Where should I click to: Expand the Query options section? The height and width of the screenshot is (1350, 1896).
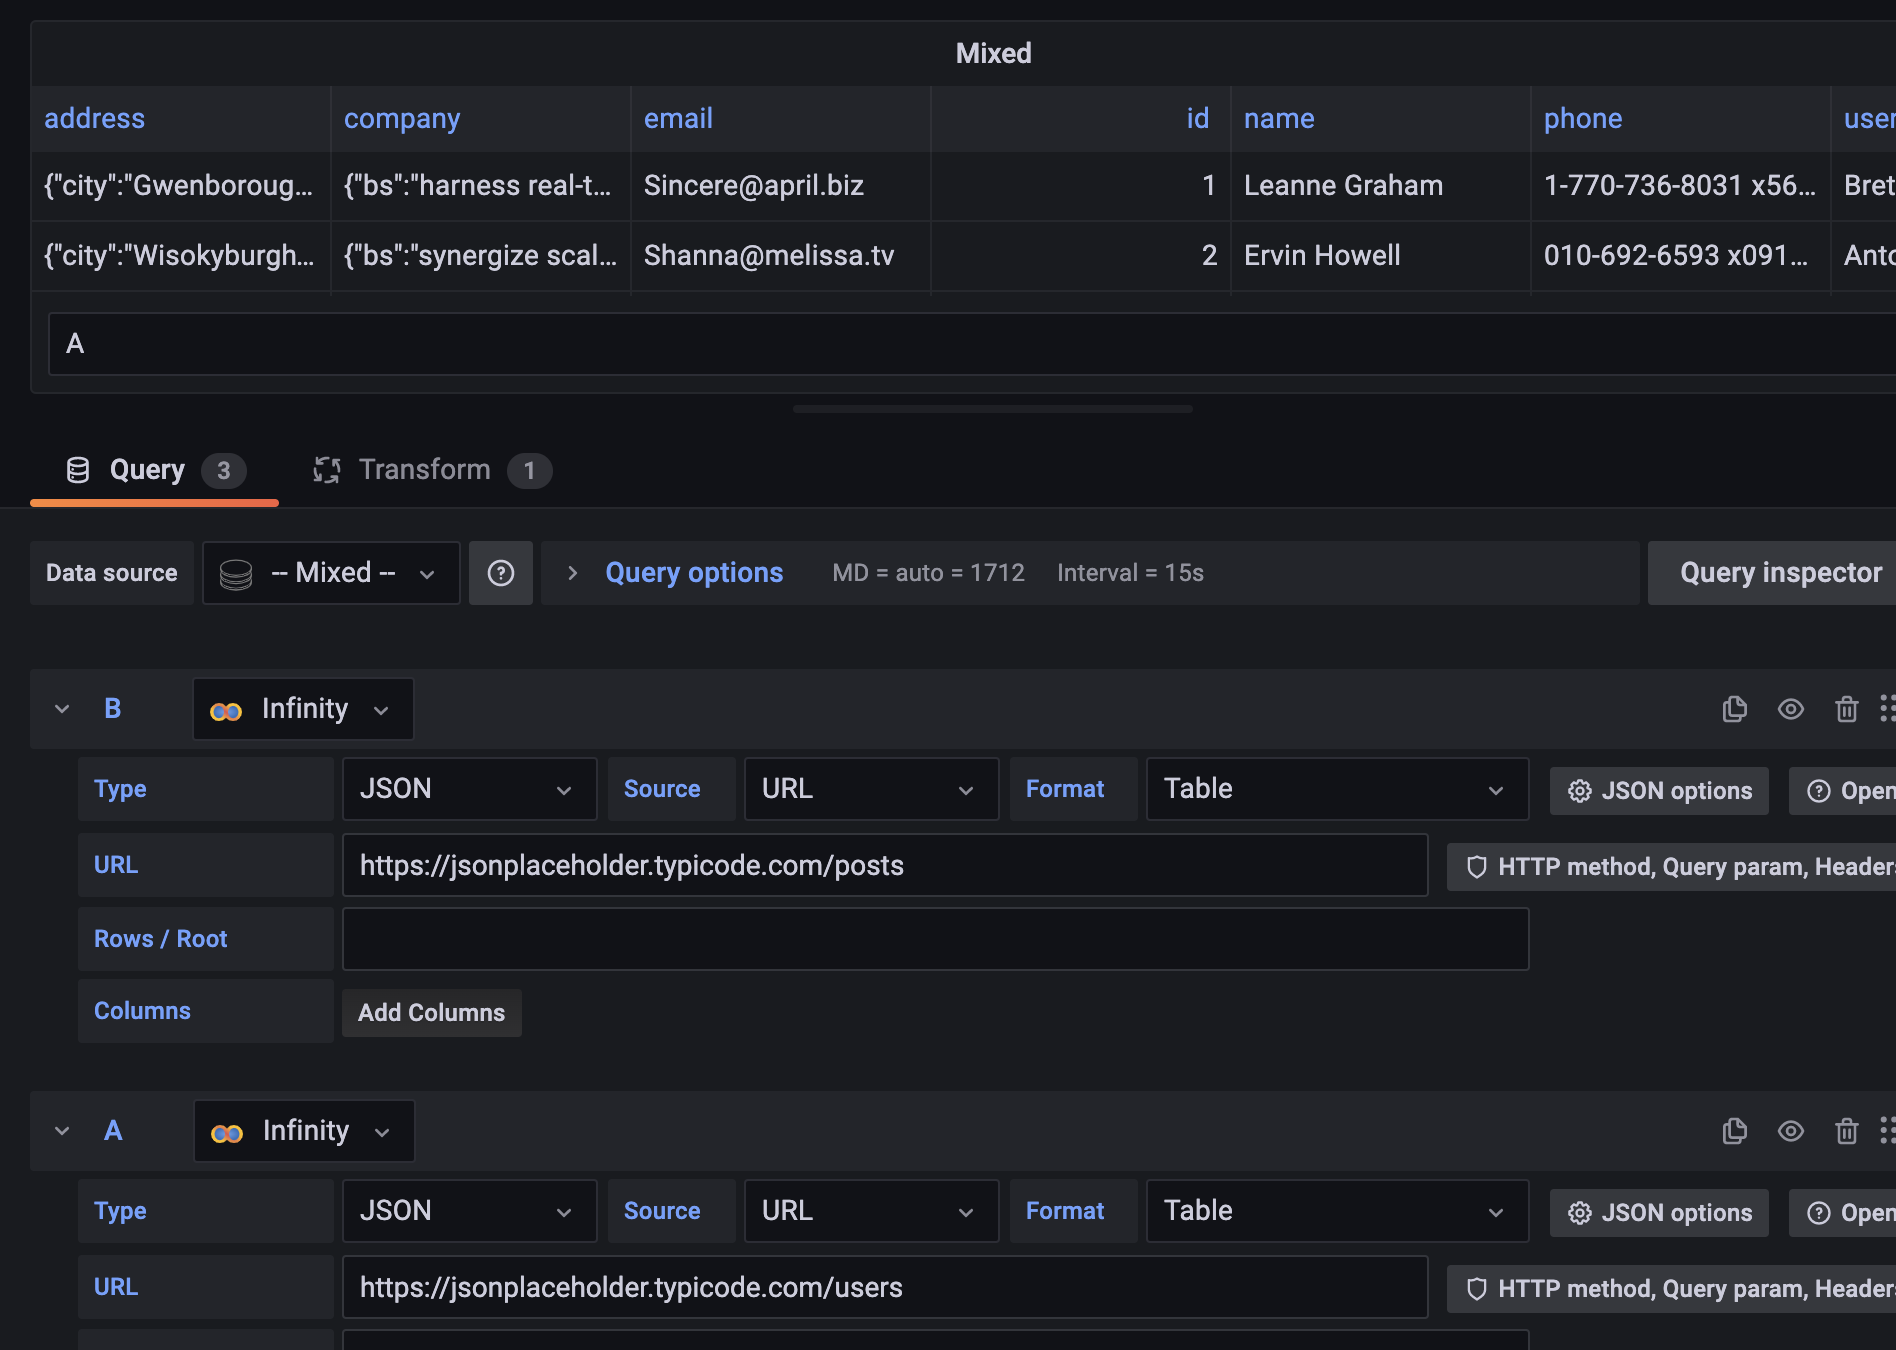pyautogui.click(x=693, y=572)
